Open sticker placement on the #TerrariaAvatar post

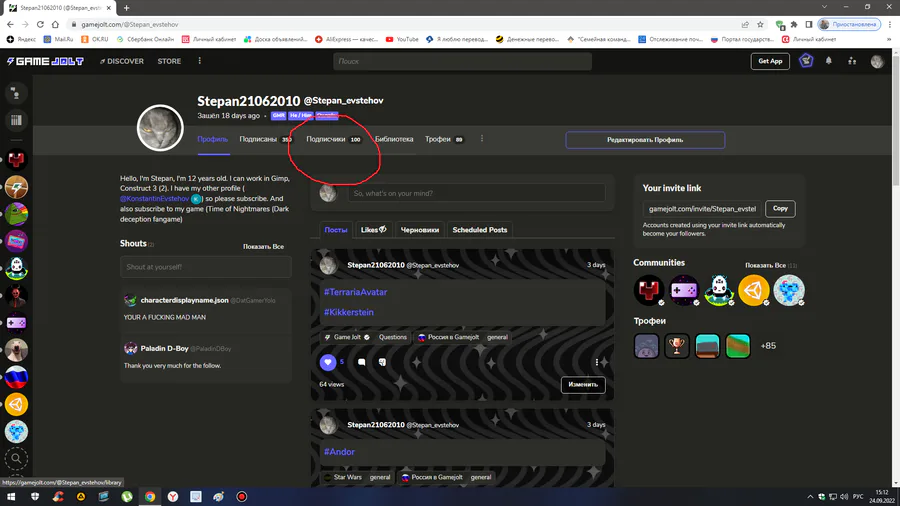tap(382, 362)
